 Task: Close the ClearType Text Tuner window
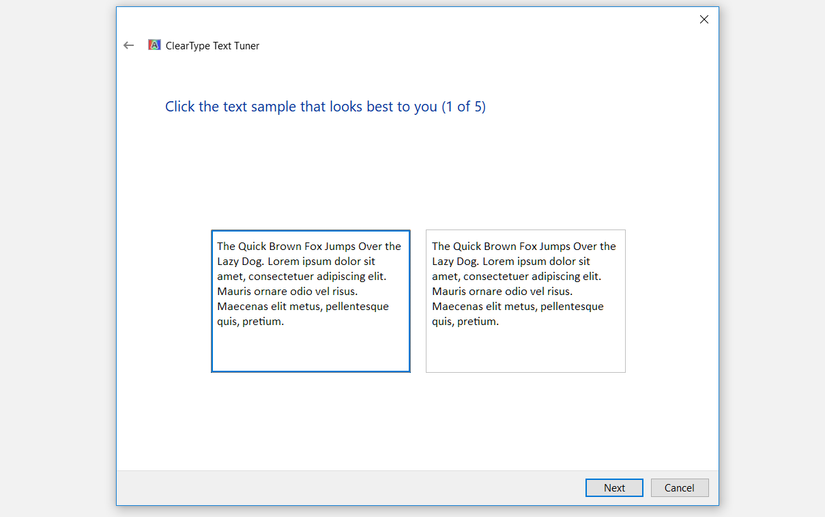704,19
